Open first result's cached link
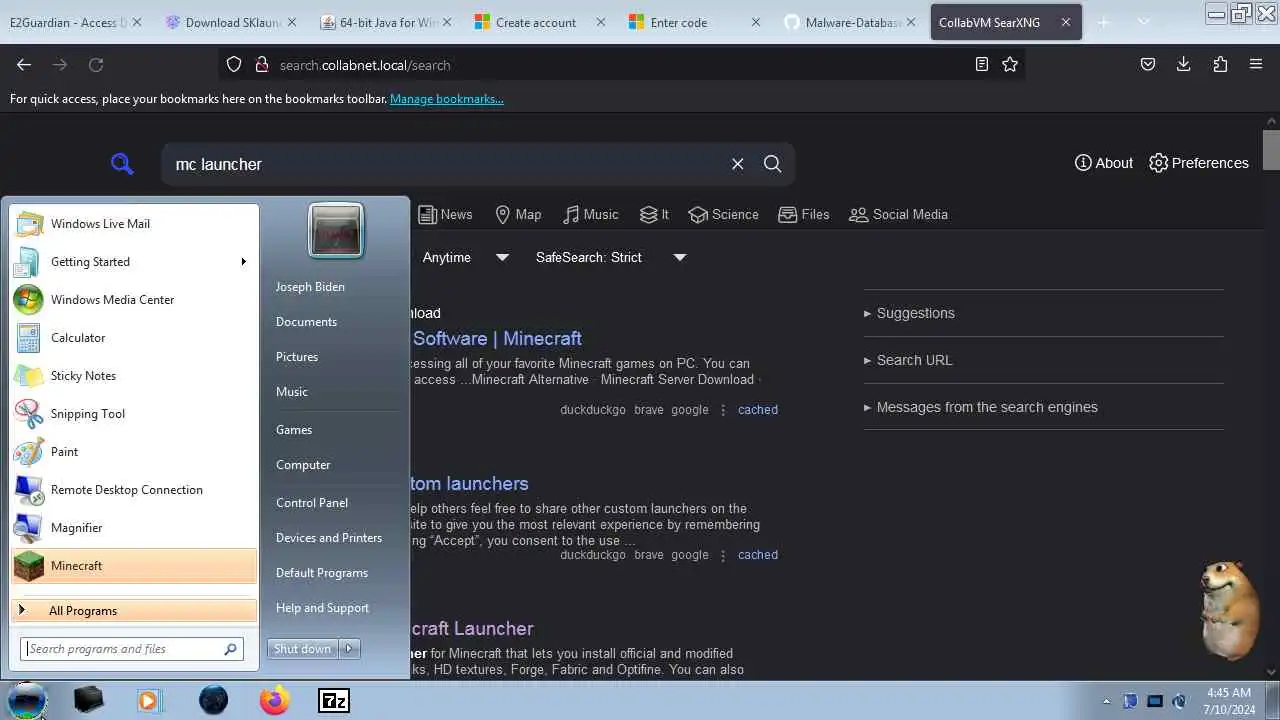The image size is (1280, 720). [x=758, y=410]
